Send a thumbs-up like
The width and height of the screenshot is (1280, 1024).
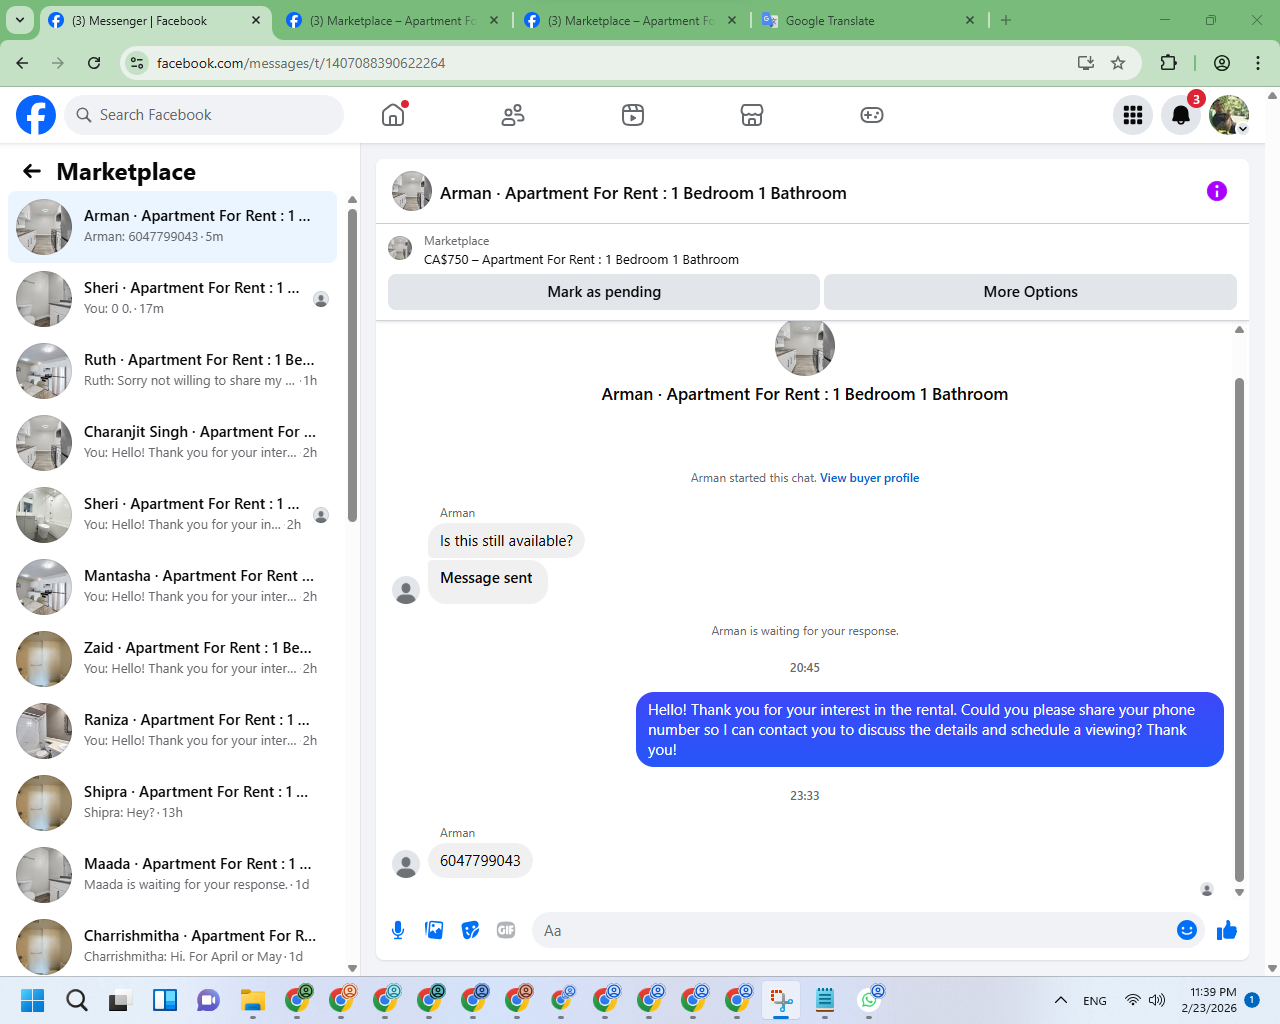click(x=1227, y=930)
